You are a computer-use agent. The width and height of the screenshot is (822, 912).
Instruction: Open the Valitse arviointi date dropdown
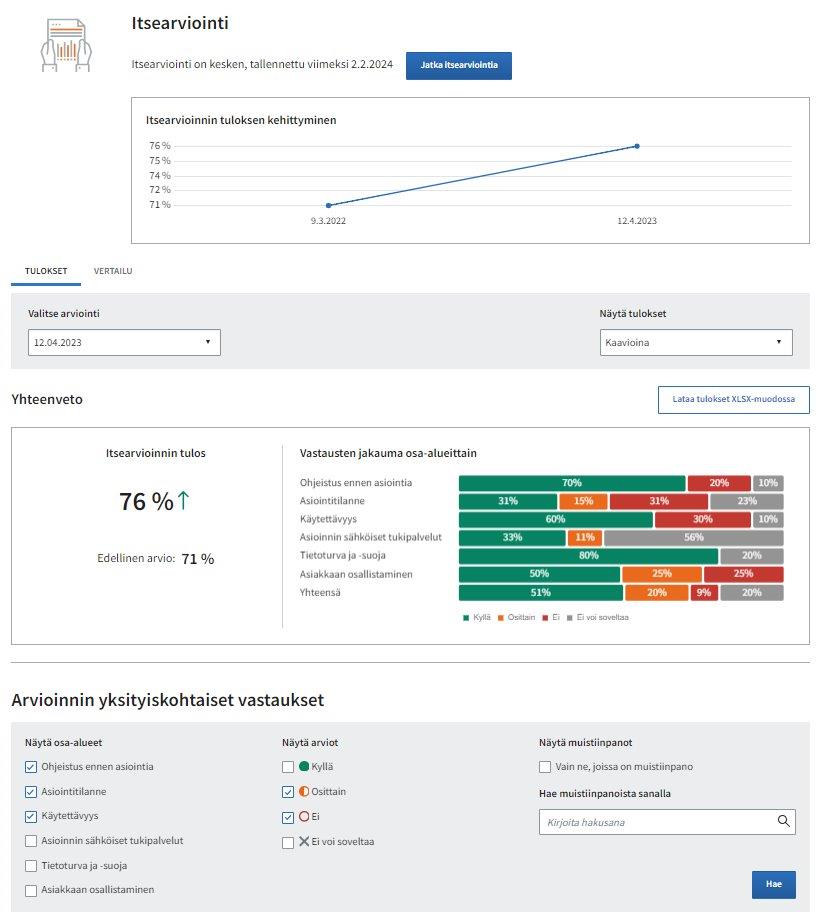tap(124, 342)
